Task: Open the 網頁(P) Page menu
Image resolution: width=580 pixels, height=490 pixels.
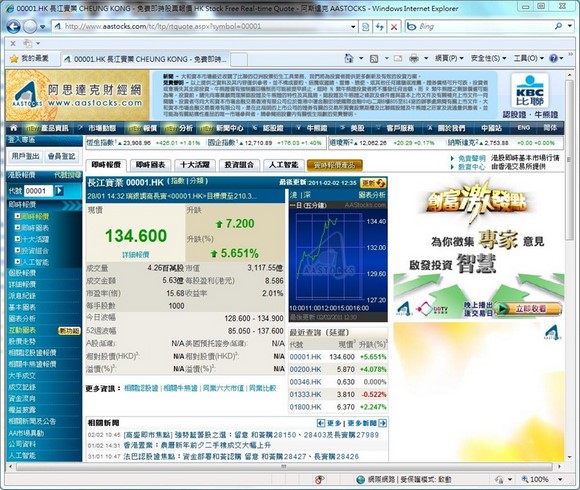Action: tap(449, 58)
